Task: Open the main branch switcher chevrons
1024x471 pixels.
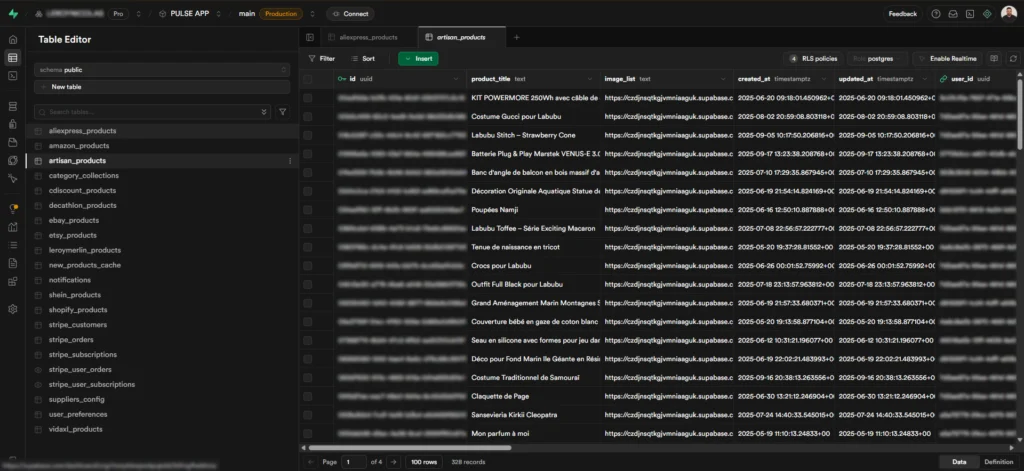Action: (312, 14)
